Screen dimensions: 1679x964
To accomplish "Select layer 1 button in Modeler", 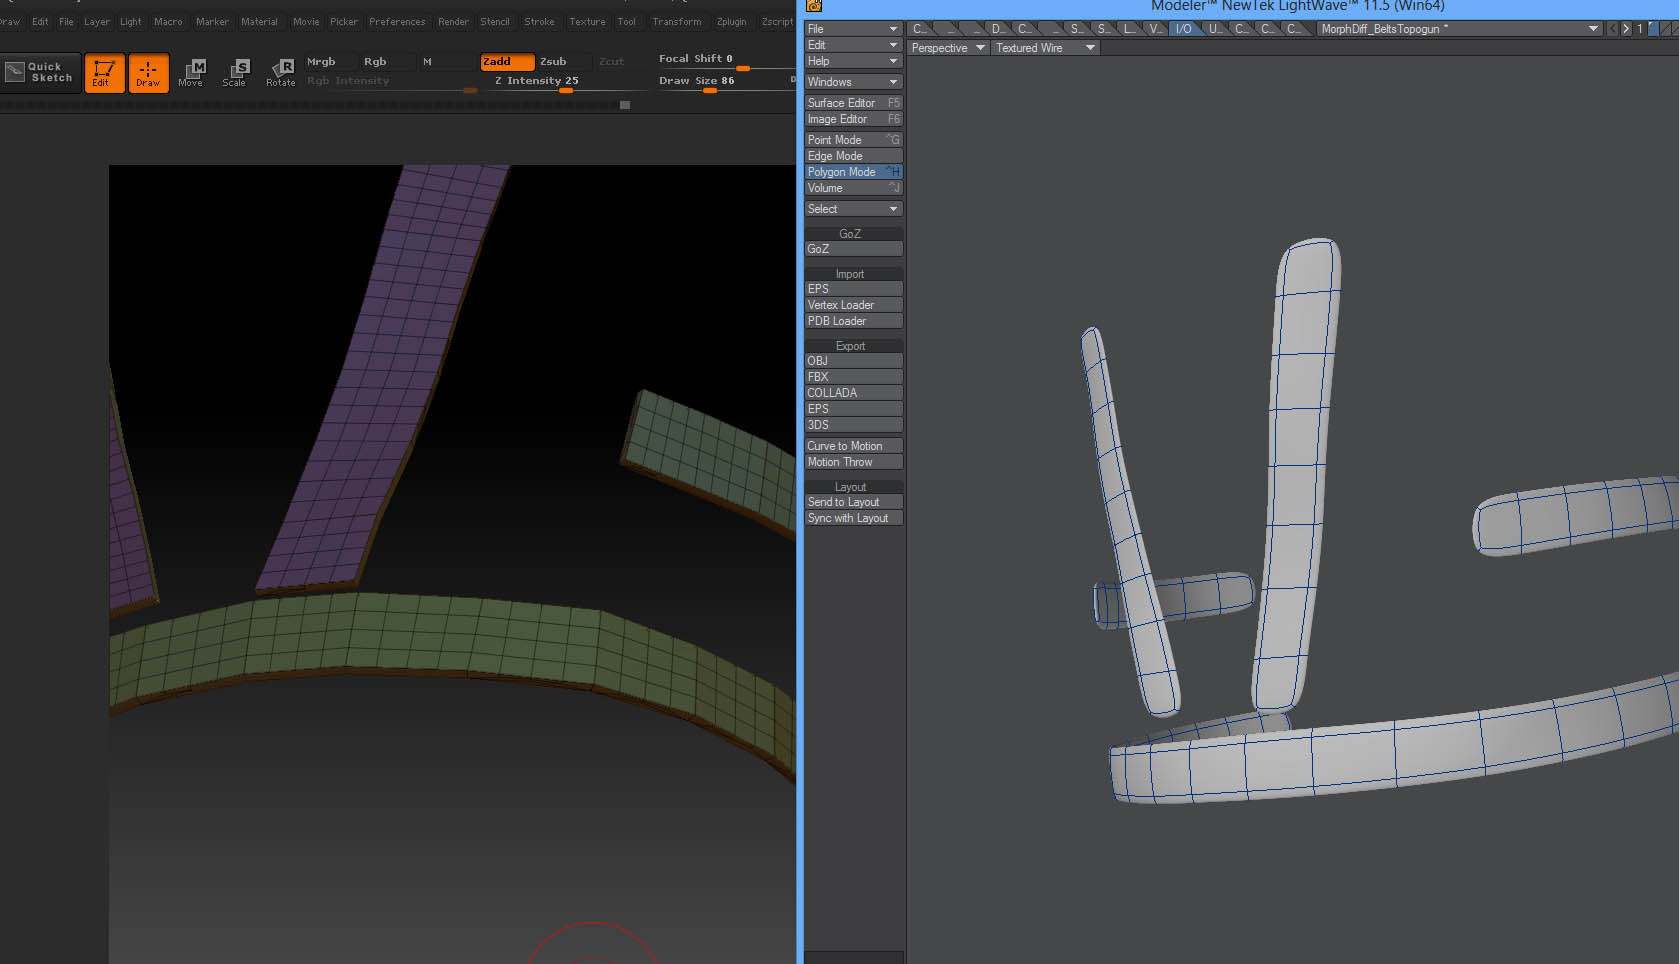I will click(x=1640, y=29).
